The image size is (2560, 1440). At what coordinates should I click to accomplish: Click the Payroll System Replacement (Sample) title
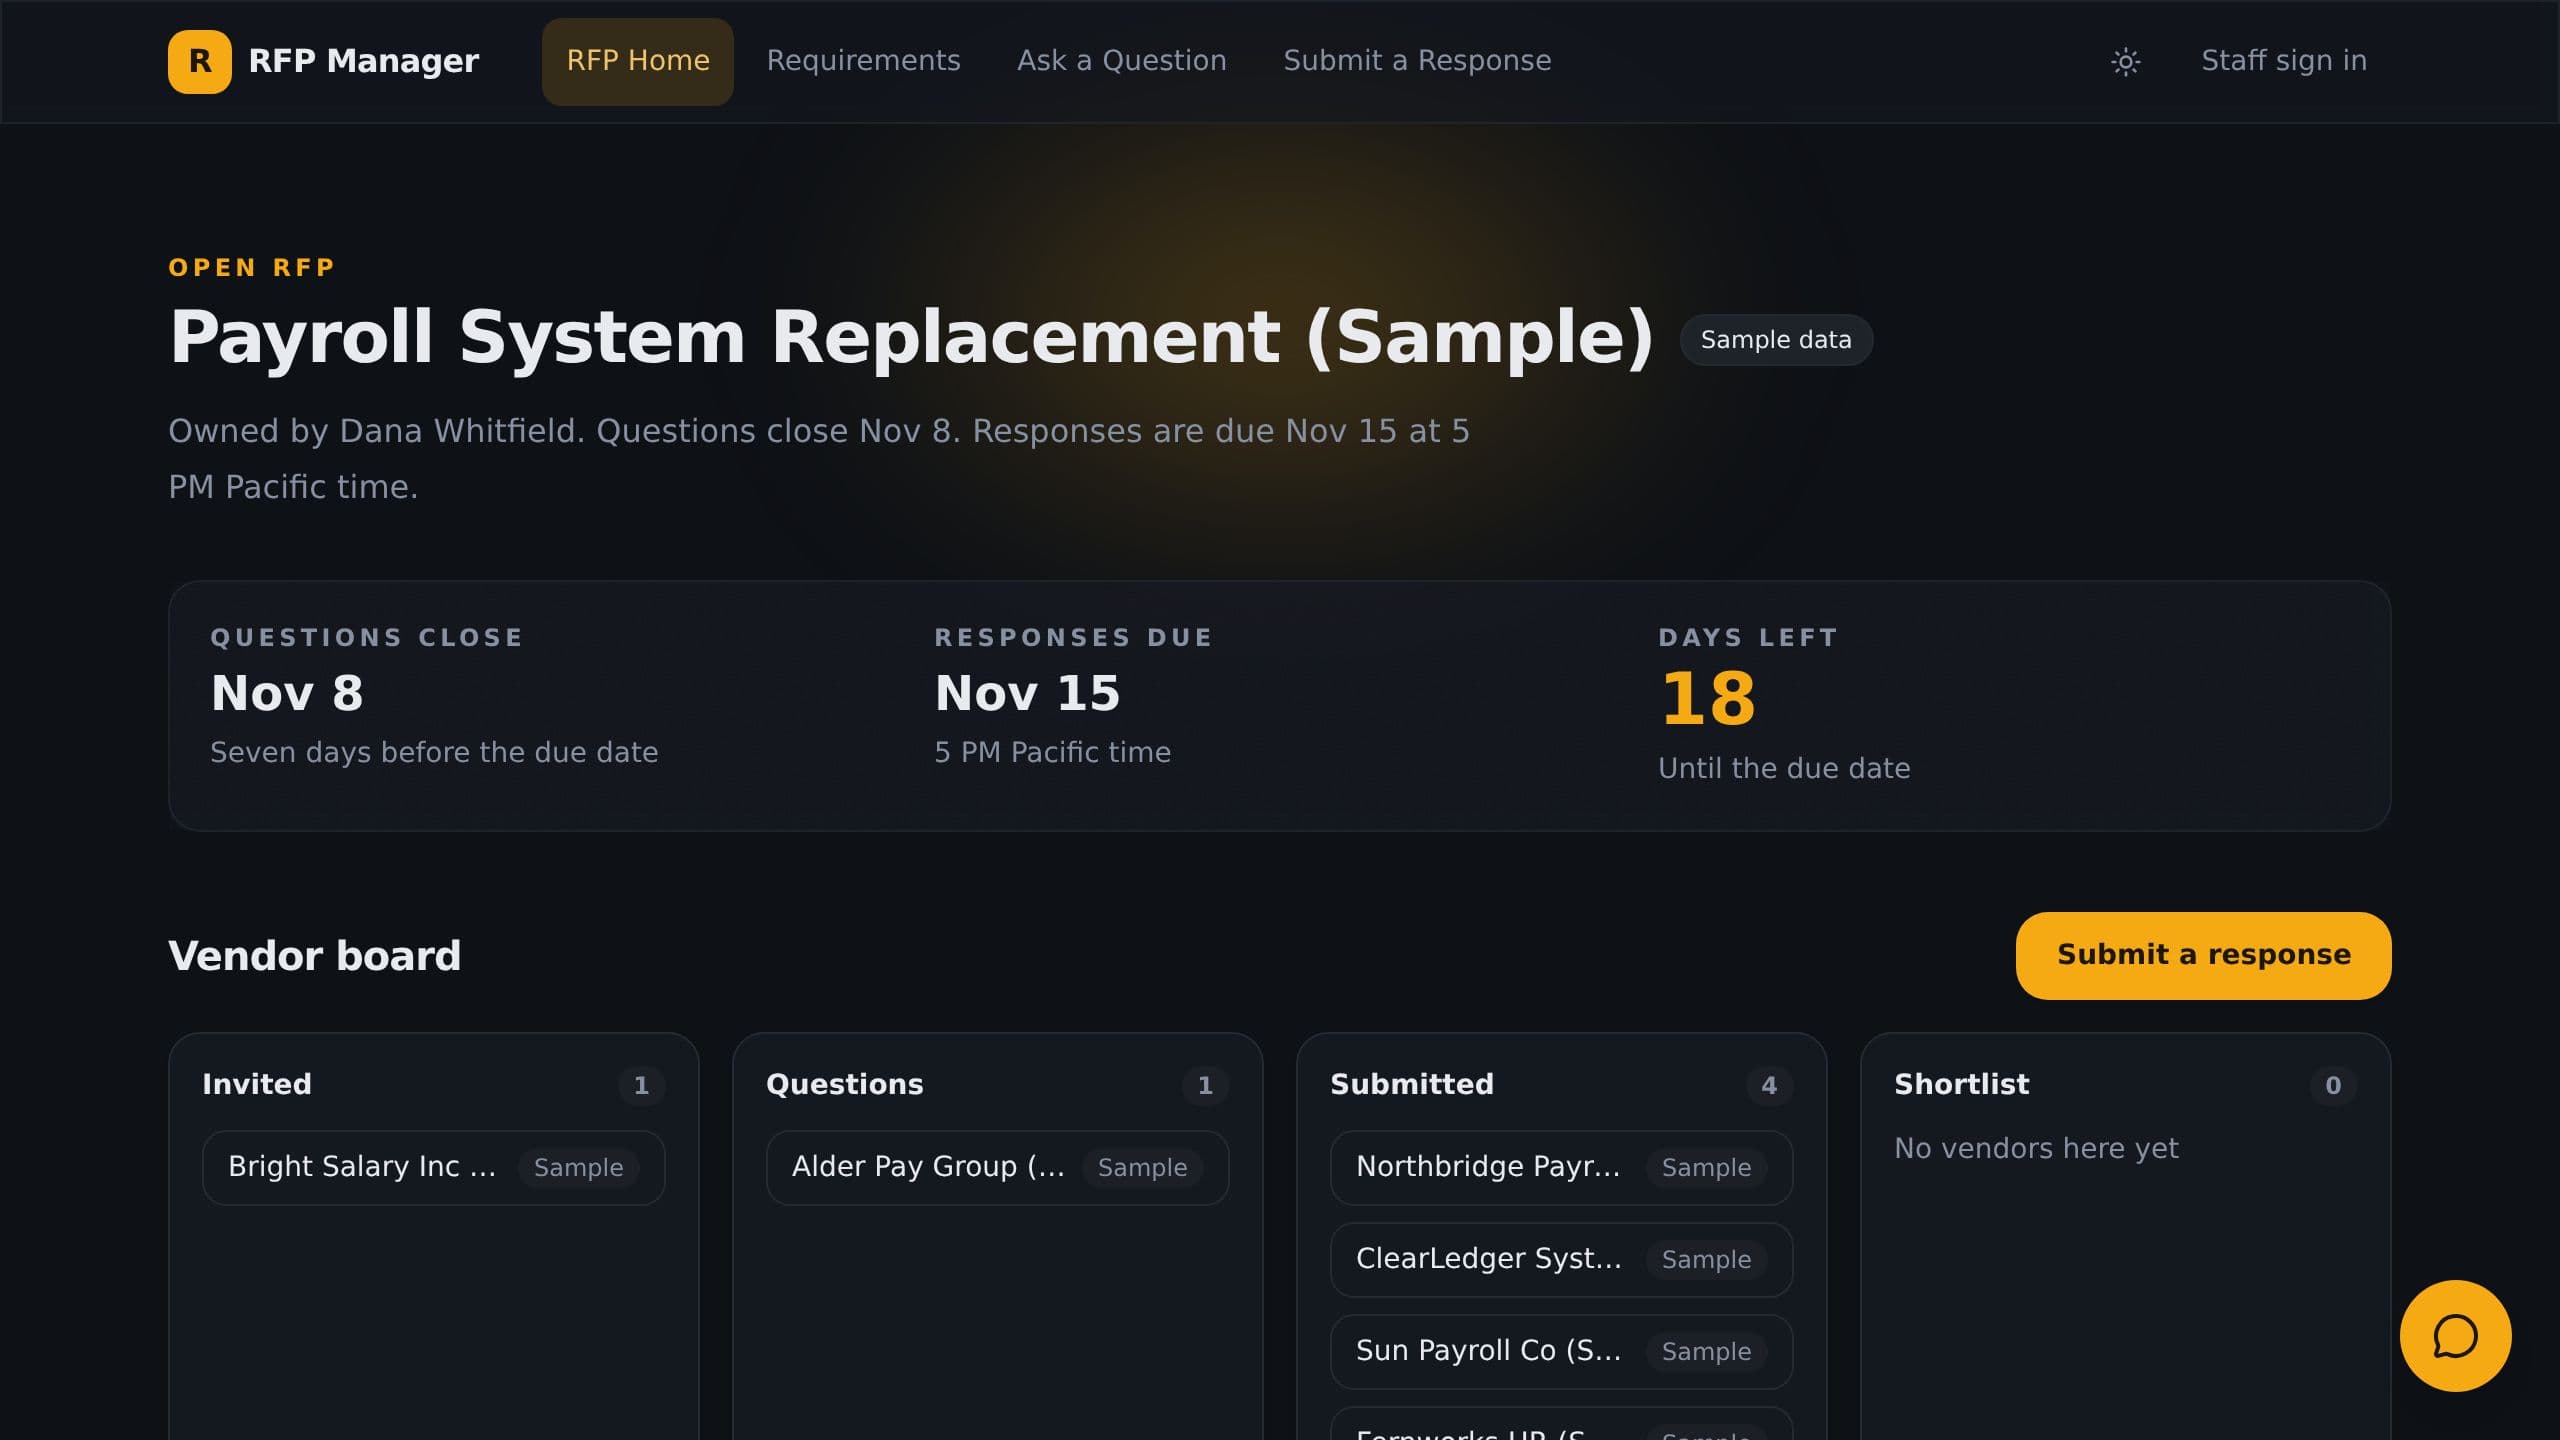(x=911, y=338)
